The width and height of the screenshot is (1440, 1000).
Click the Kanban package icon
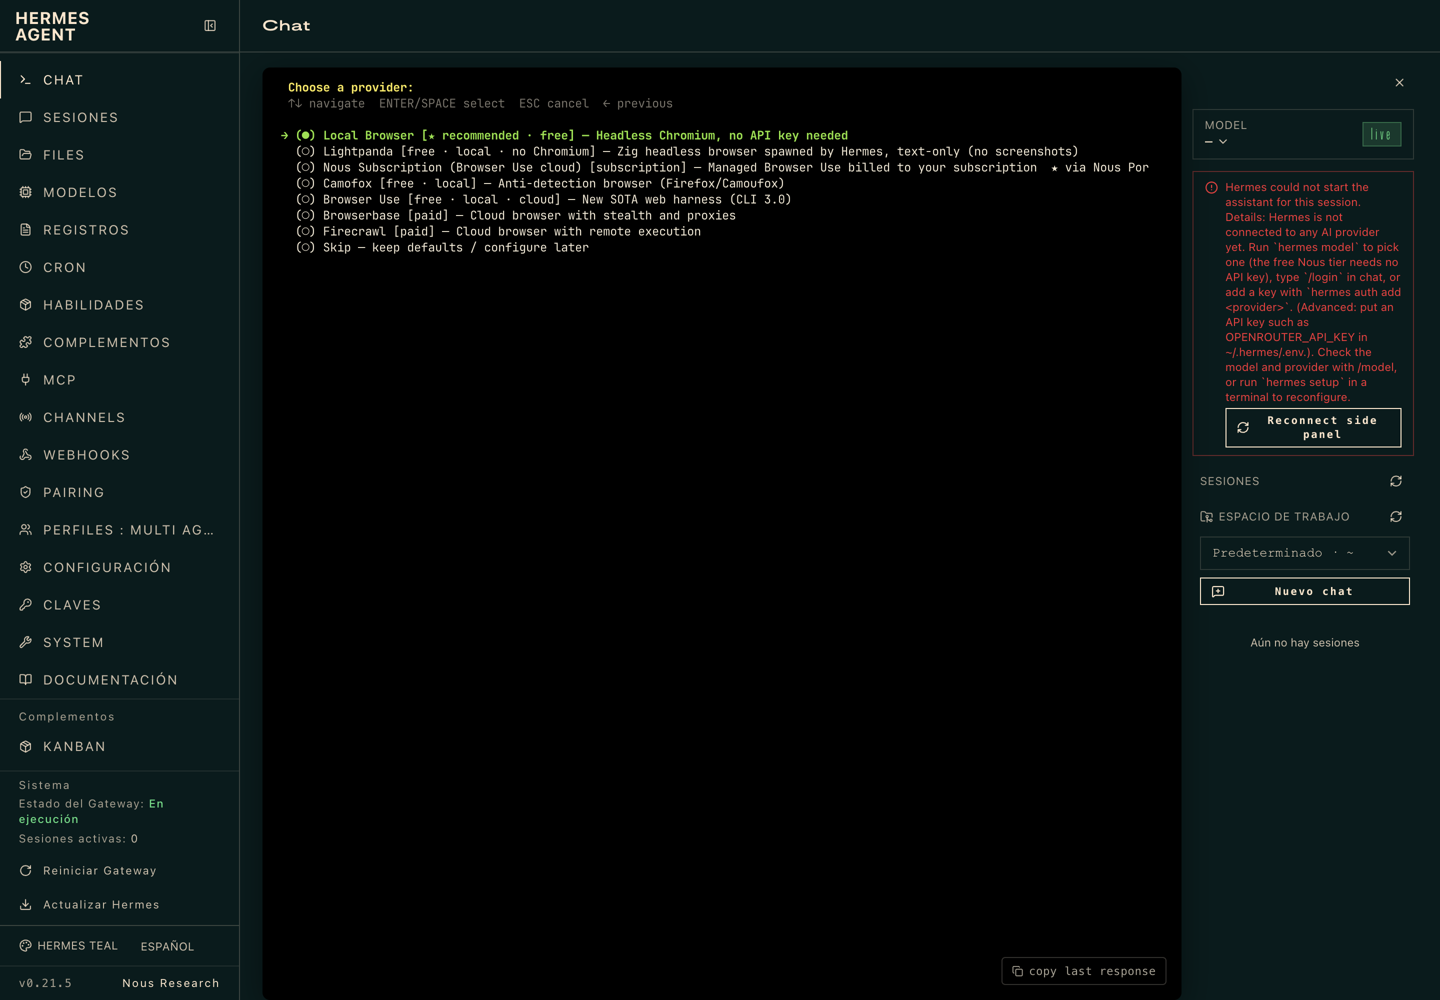(x=26, y=747)
